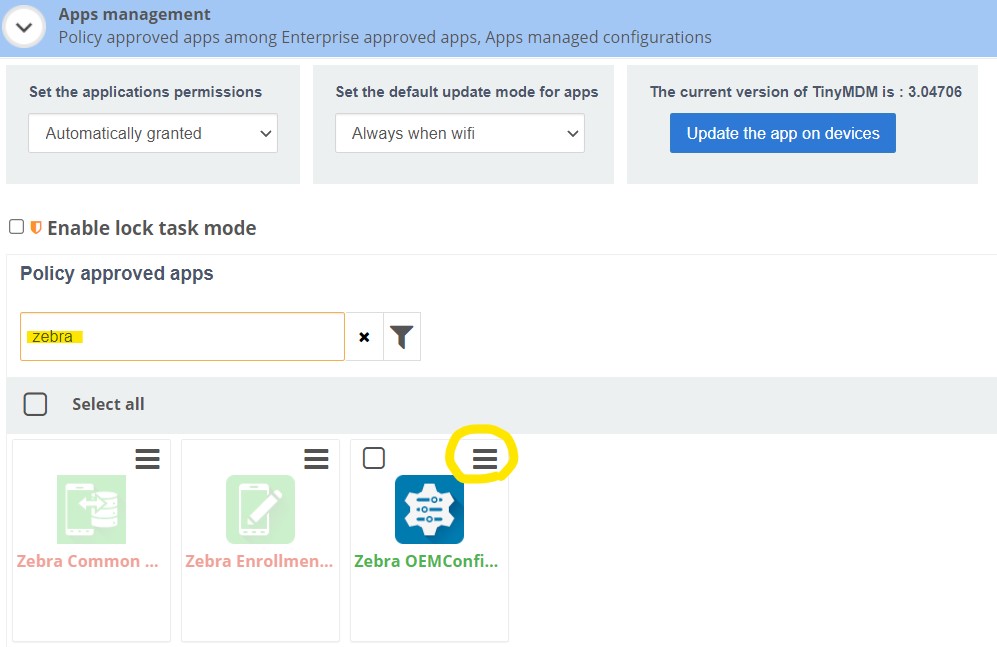Click the Zebra Common phone transfer icon
The image size is (997, 647).
[91, 509]
